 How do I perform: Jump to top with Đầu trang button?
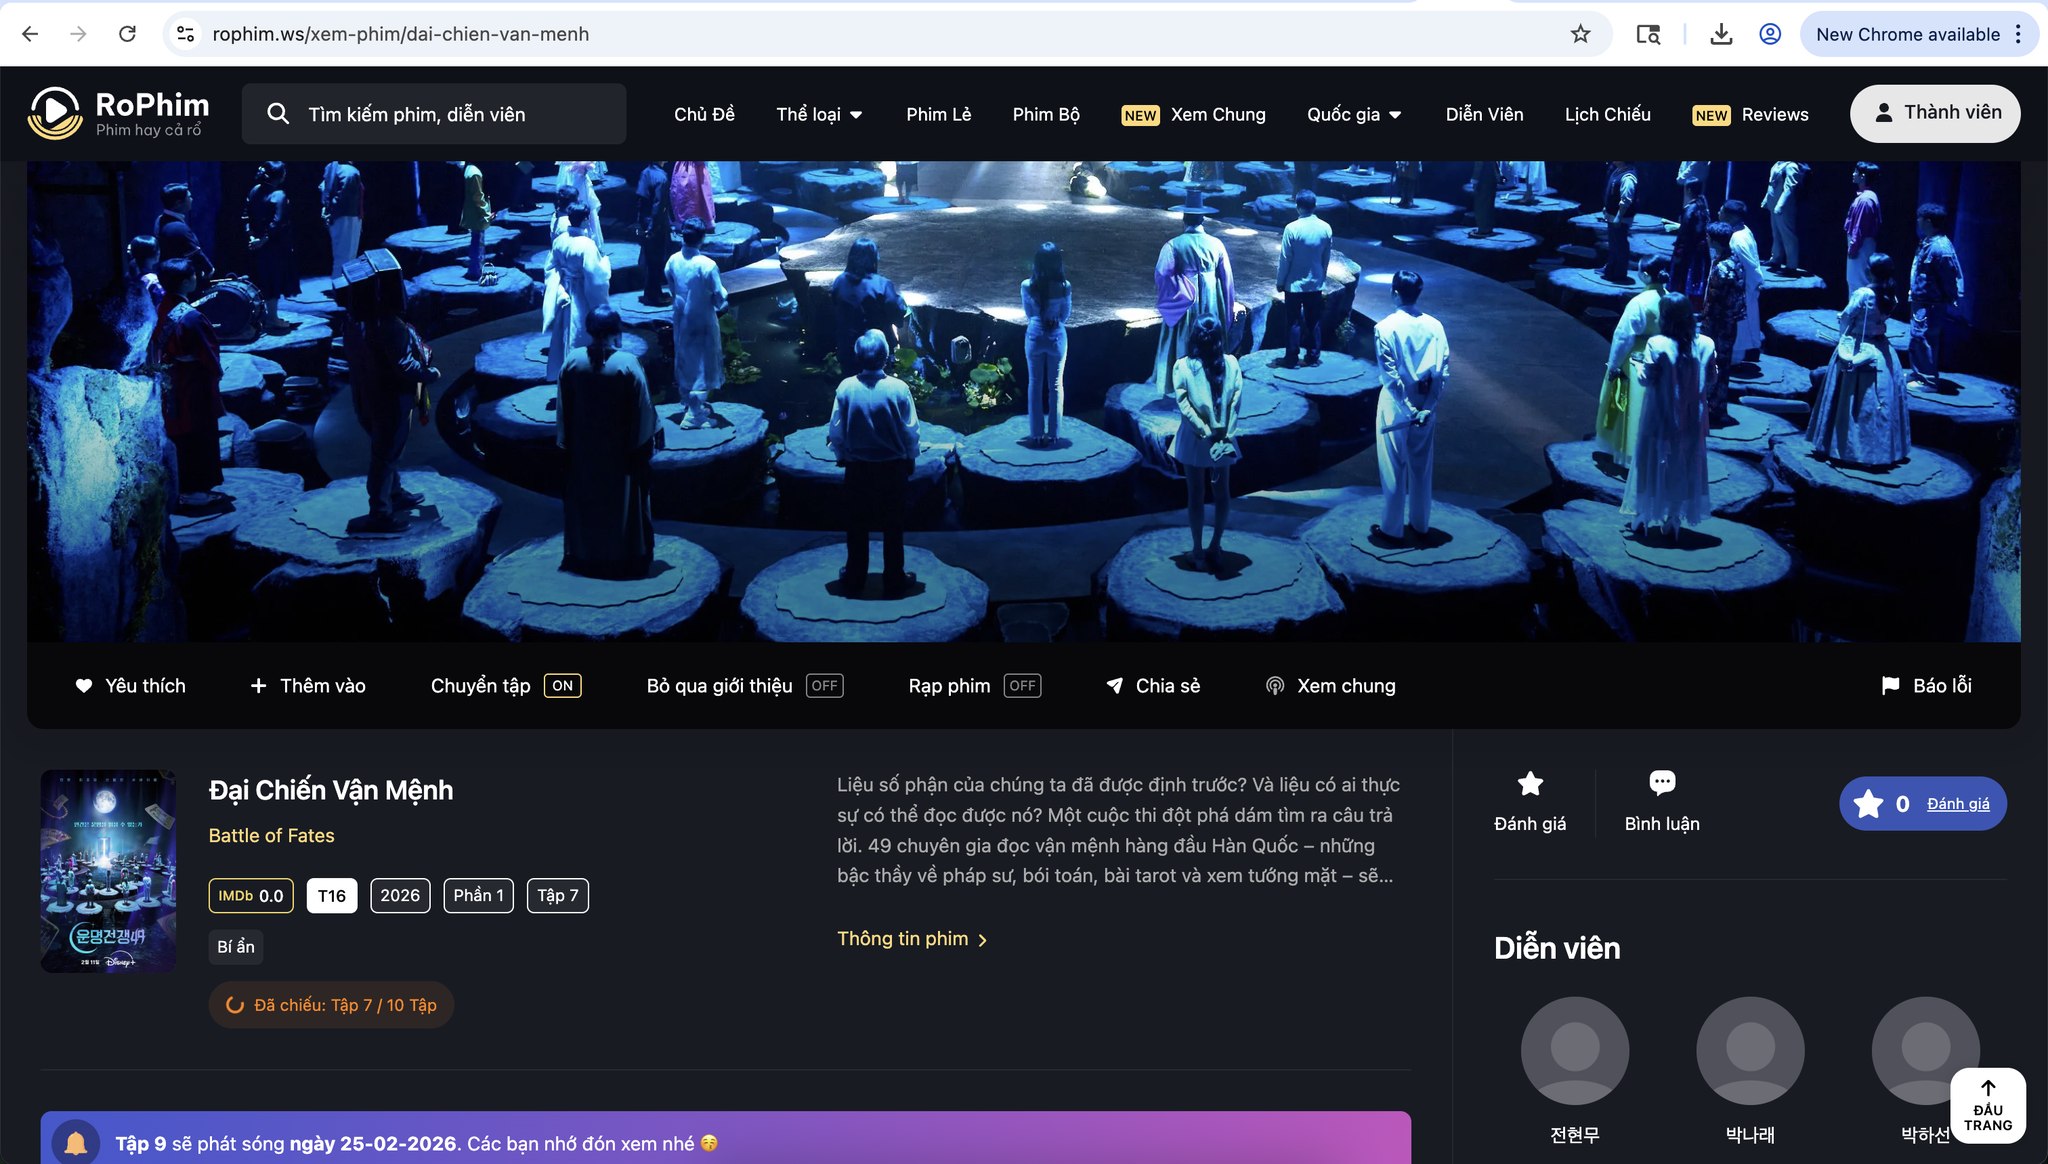(1988, 1105)
